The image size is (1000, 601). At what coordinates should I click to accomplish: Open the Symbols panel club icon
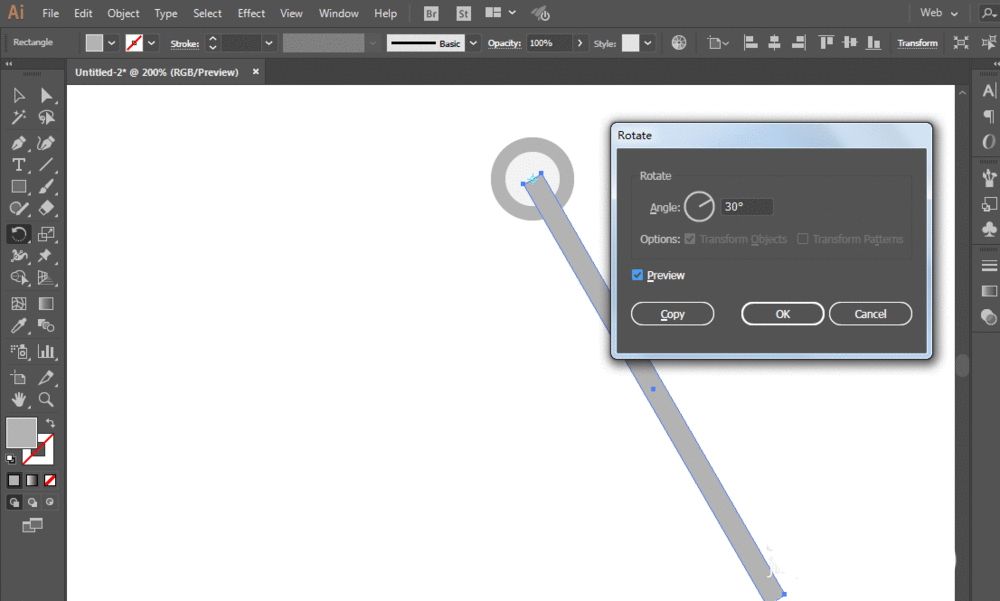click(989, 229)
